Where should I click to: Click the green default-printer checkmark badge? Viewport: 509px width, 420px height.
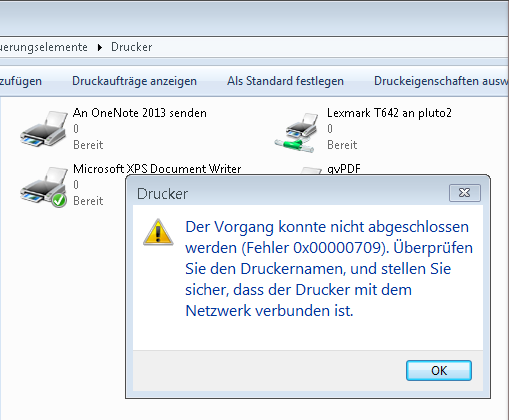59,200
